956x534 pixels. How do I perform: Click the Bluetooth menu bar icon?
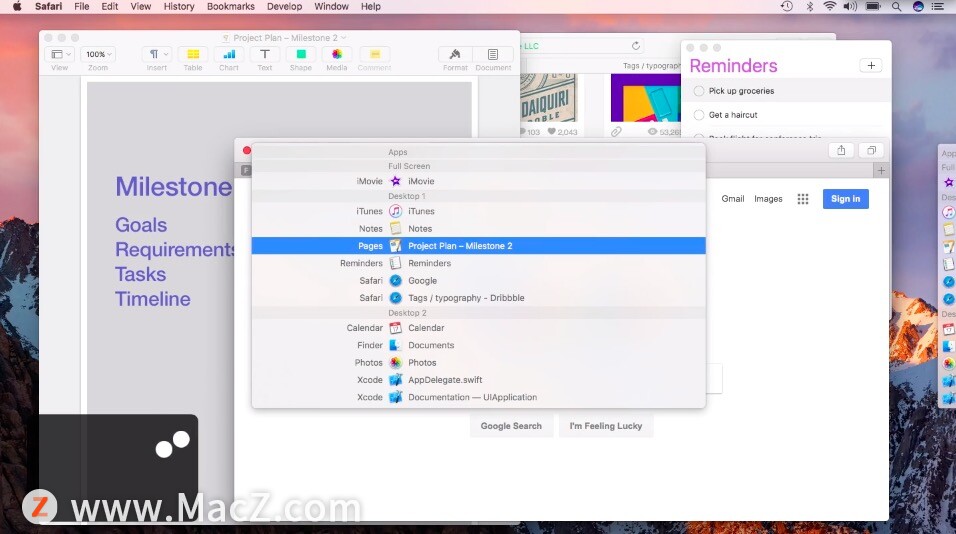click(x=810, y=6)
